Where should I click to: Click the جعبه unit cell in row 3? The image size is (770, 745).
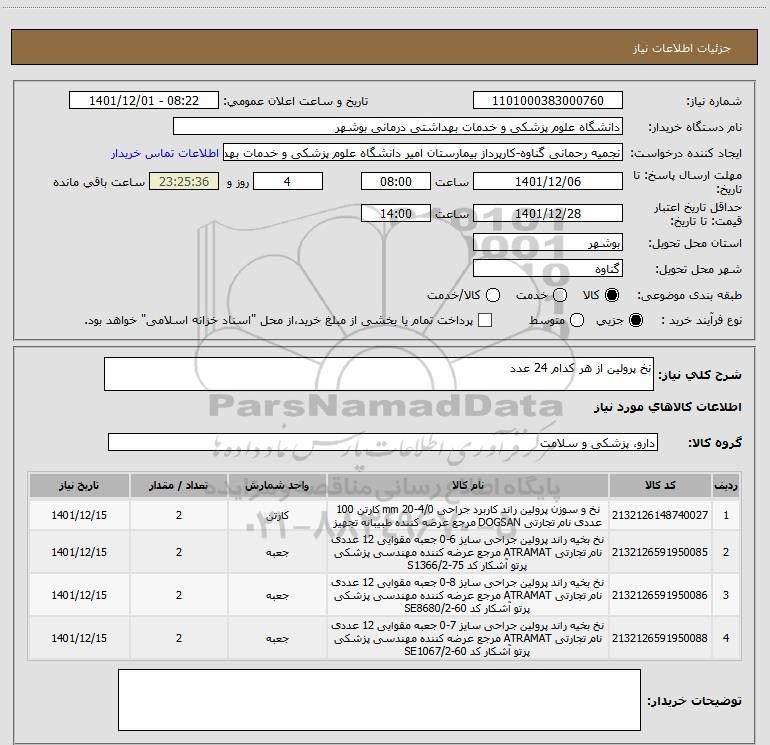click(x=277, y=596)
